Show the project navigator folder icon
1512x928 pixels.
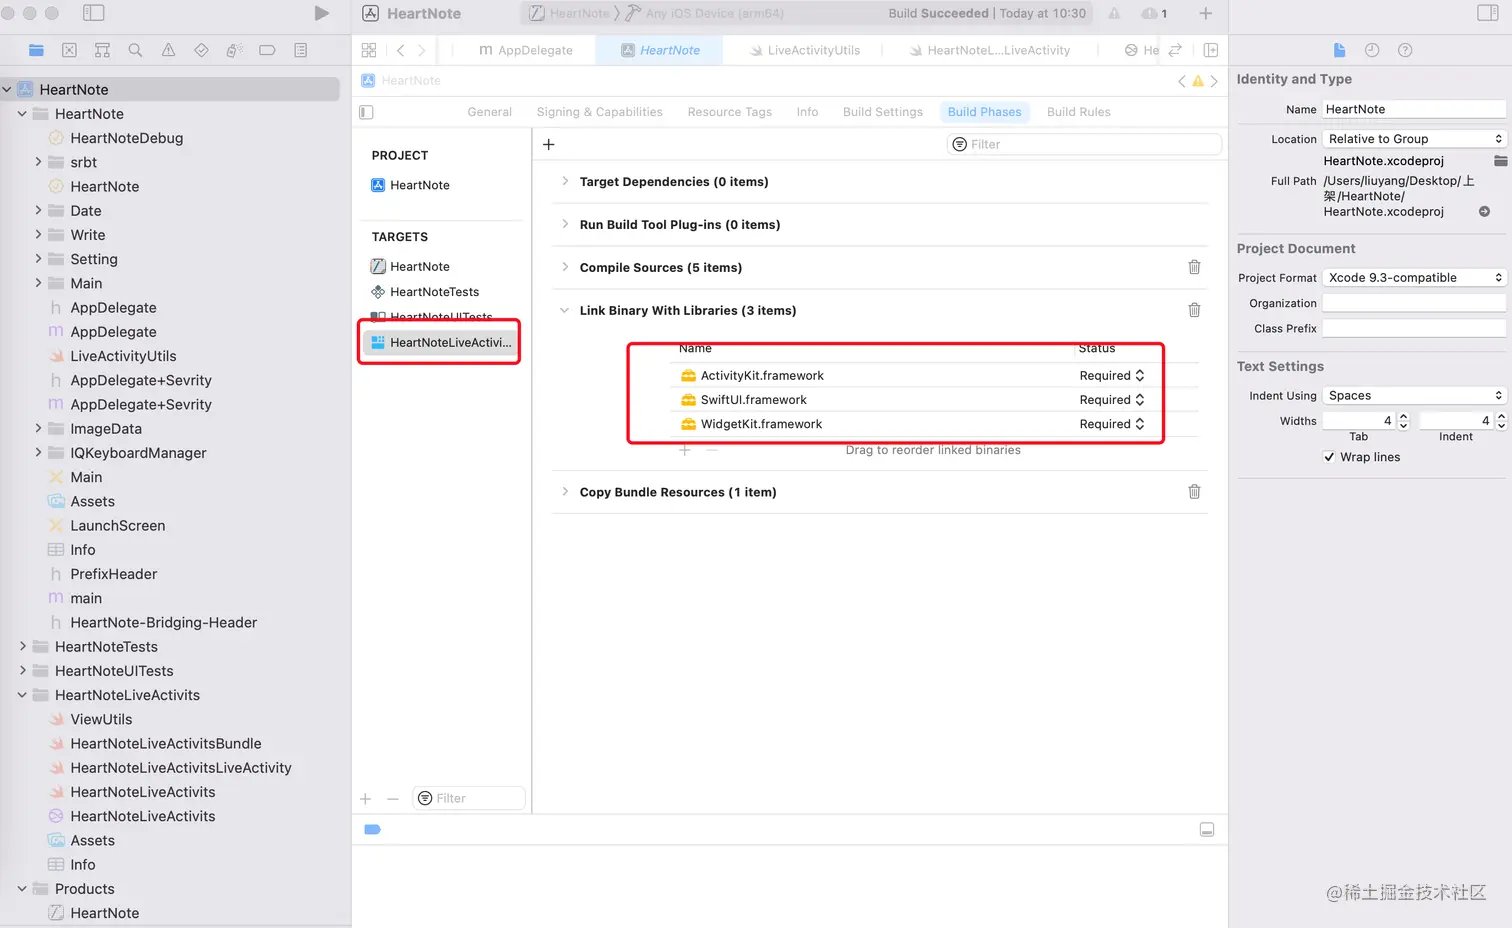(37, 50)
